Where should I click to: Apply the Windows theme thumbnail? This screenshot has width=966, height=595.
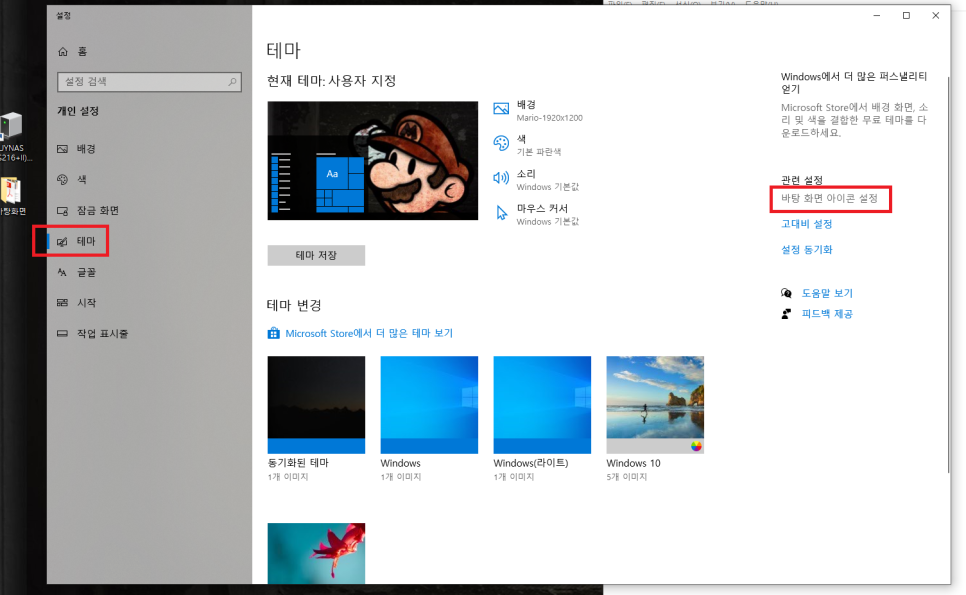coord(429,405)
